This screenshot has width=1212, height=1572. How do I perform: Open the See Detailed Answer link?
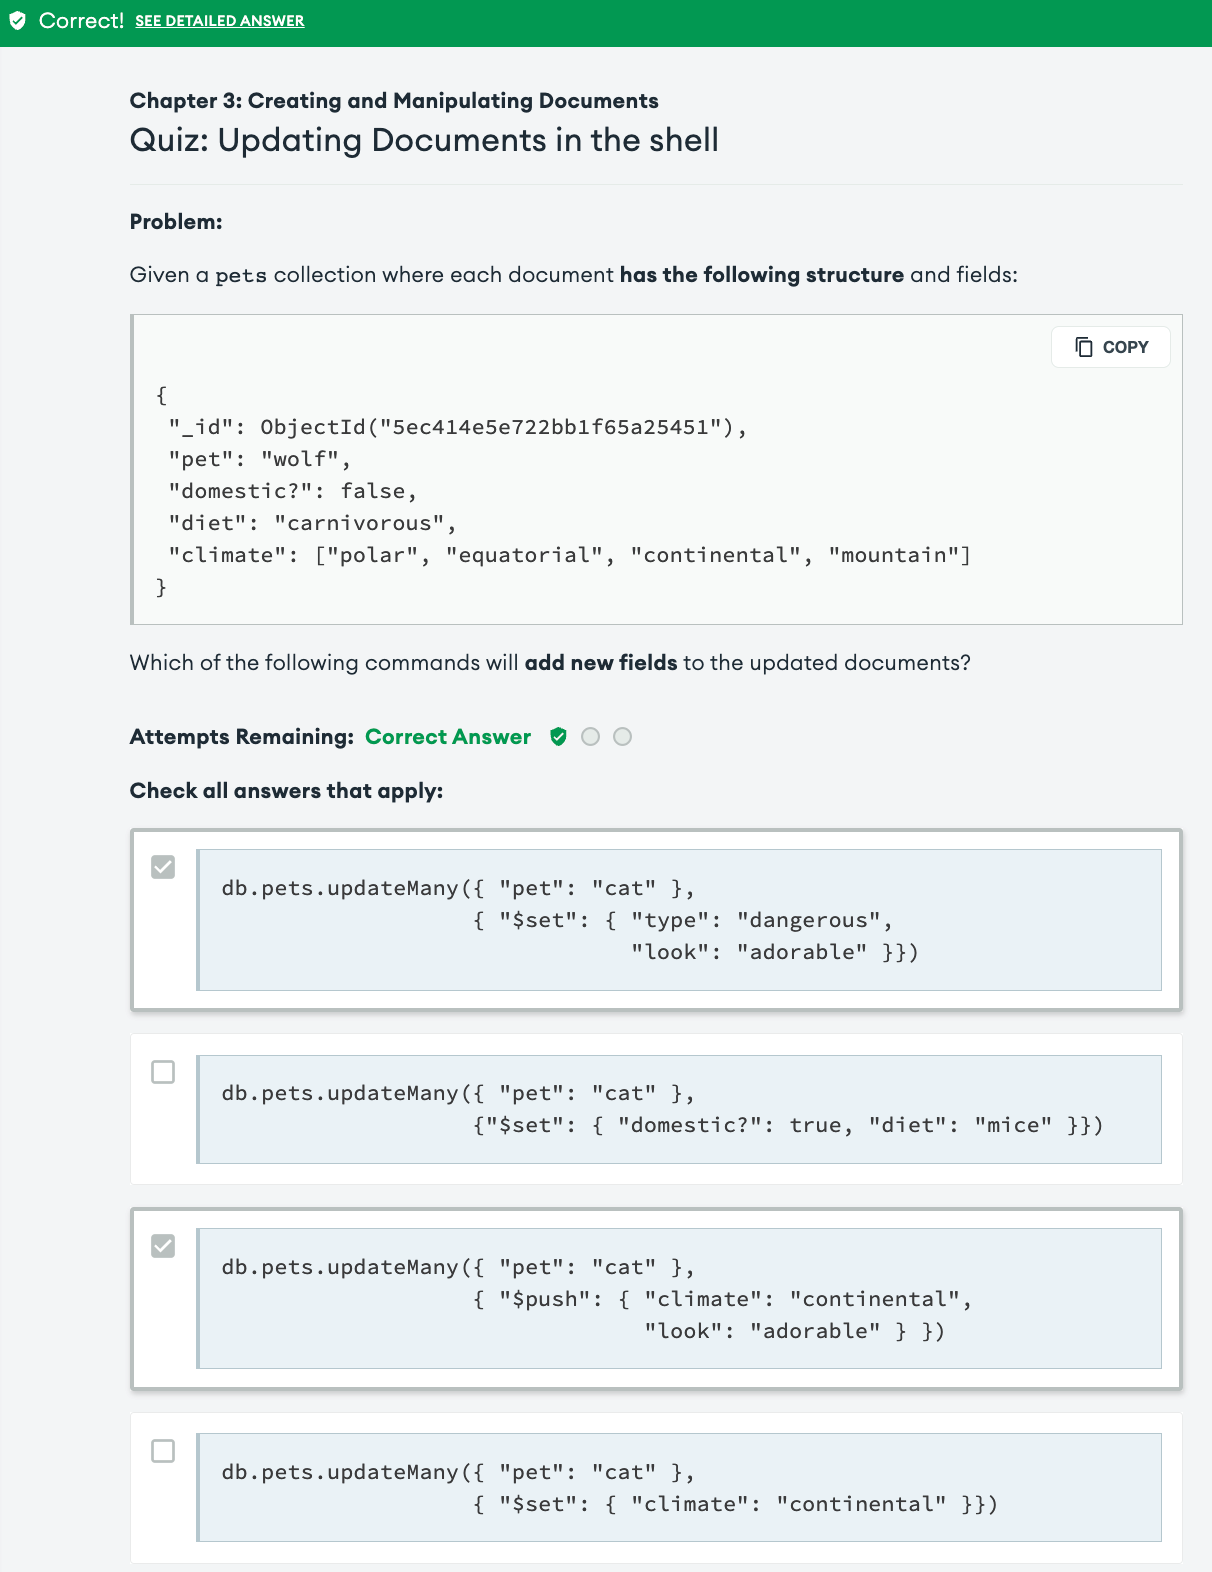pyautogui.click(x=220, y=21)
